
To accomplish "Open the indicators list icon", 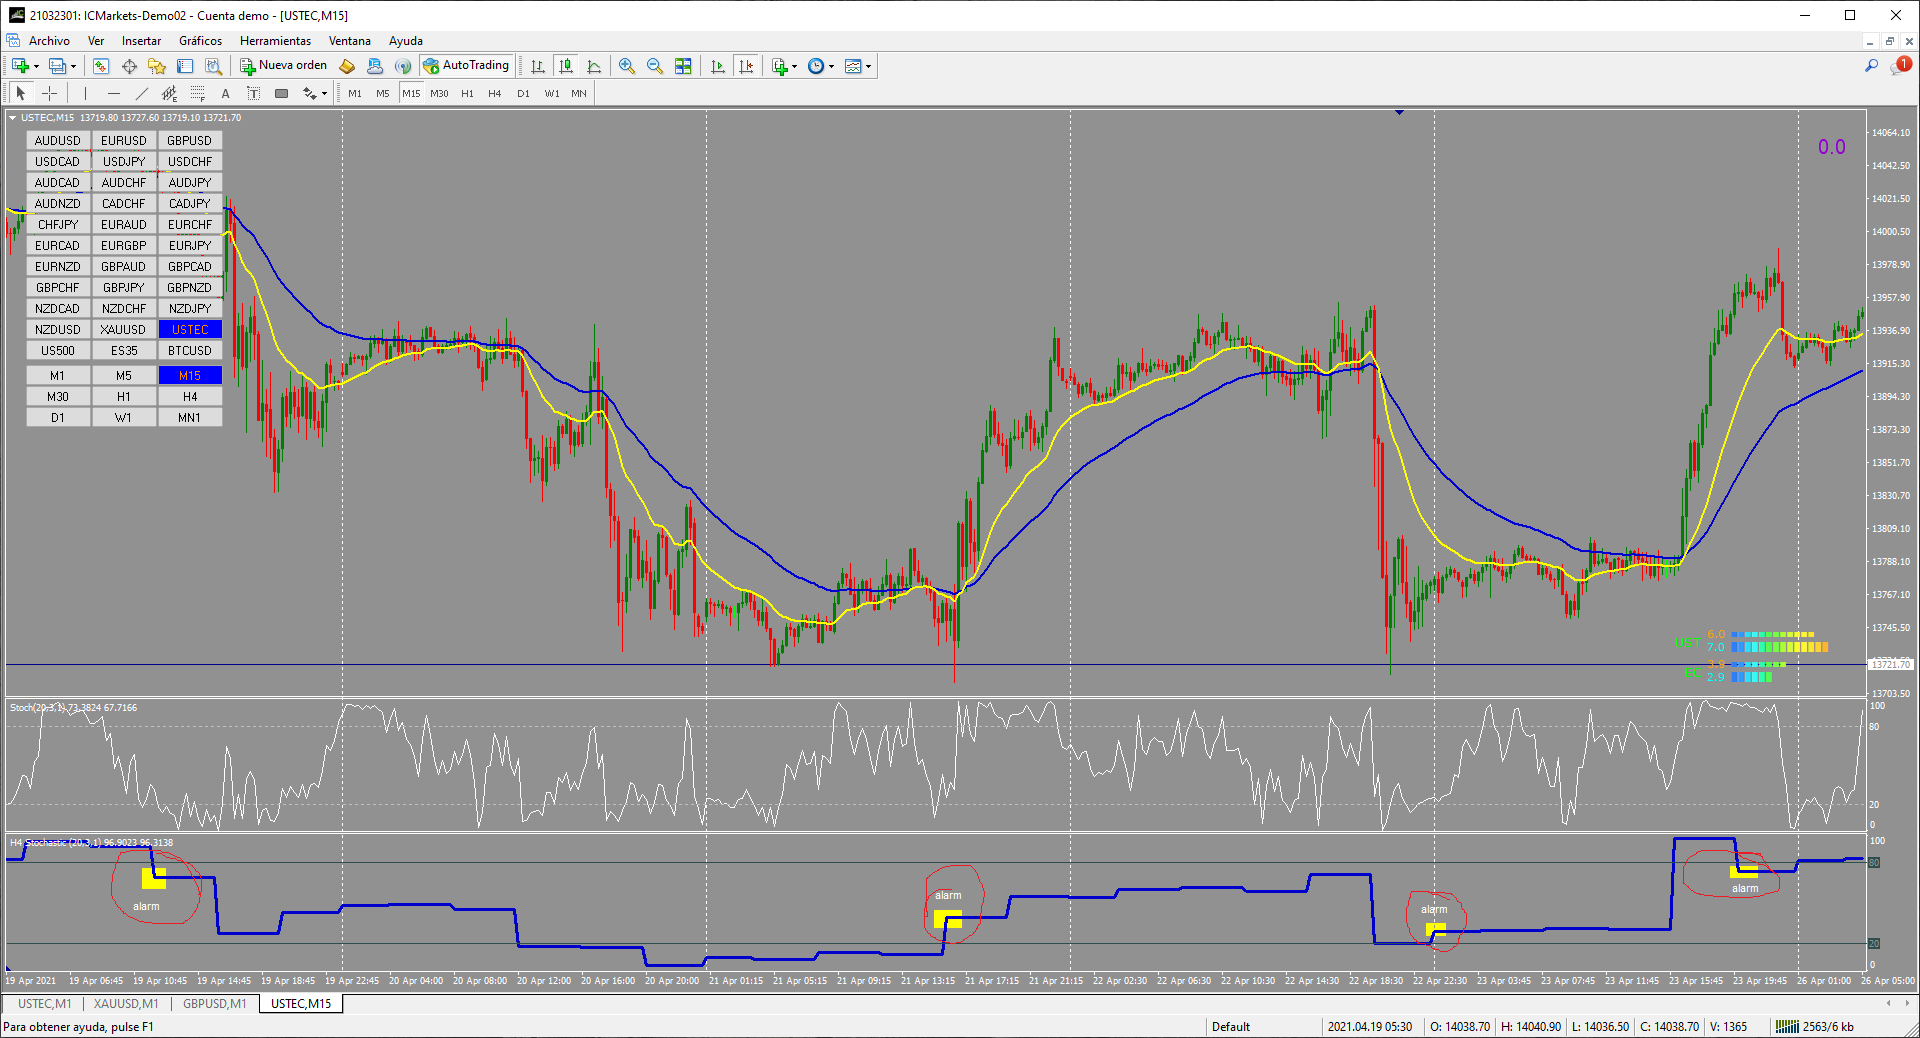I will pyautogui.click(x=780, y=66).
